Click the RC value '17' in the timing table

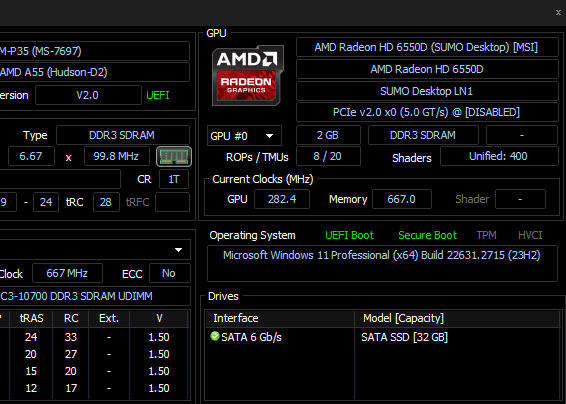pyautogui.click(x=71, y=388)
